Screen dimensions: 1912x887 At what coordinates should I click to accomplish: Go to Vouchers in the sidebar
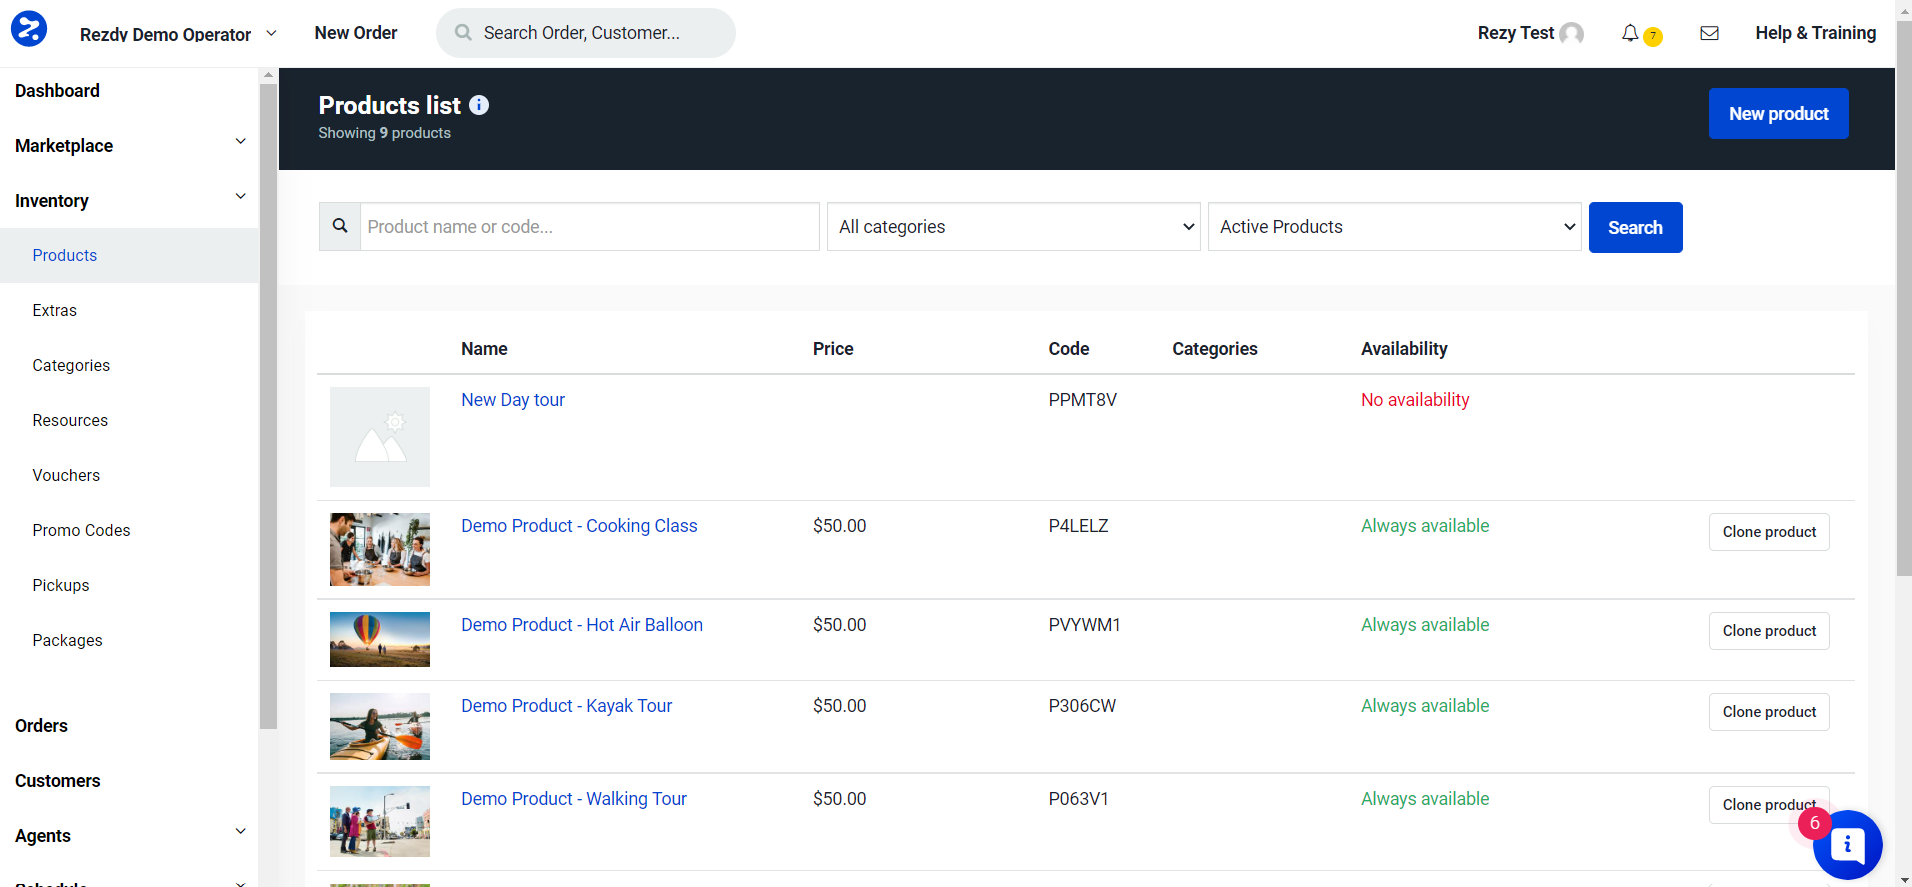click(x=66, y=476)
